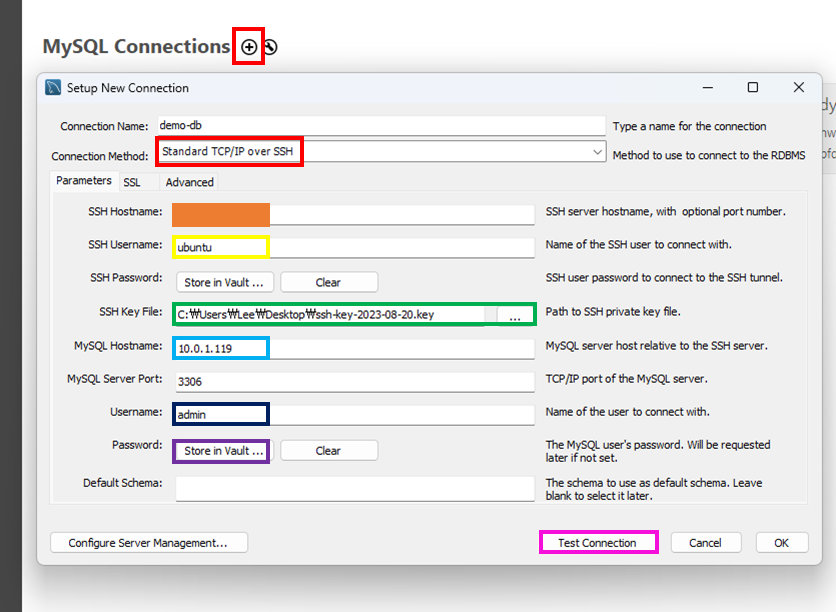Click 'Type a name for the connection' text

pyautogui.click(x=689, y=126)
